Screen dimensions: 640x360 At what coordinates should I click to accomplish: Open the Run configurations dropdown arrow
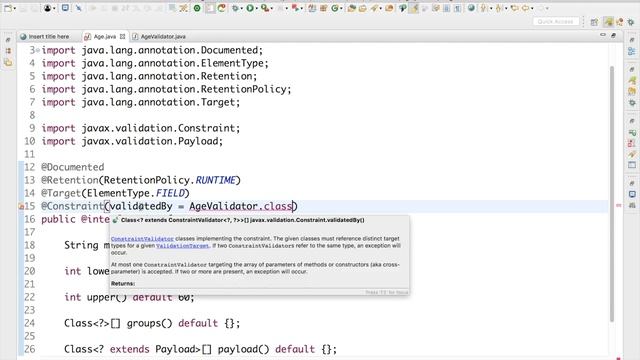point(256,9)
